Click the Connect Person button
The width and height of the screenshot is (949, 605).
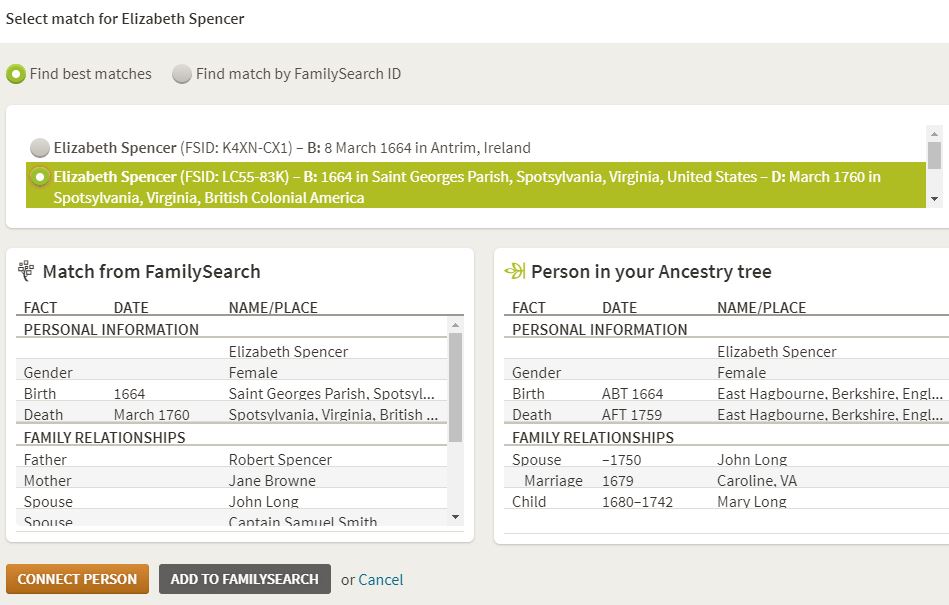pos(77,579)
